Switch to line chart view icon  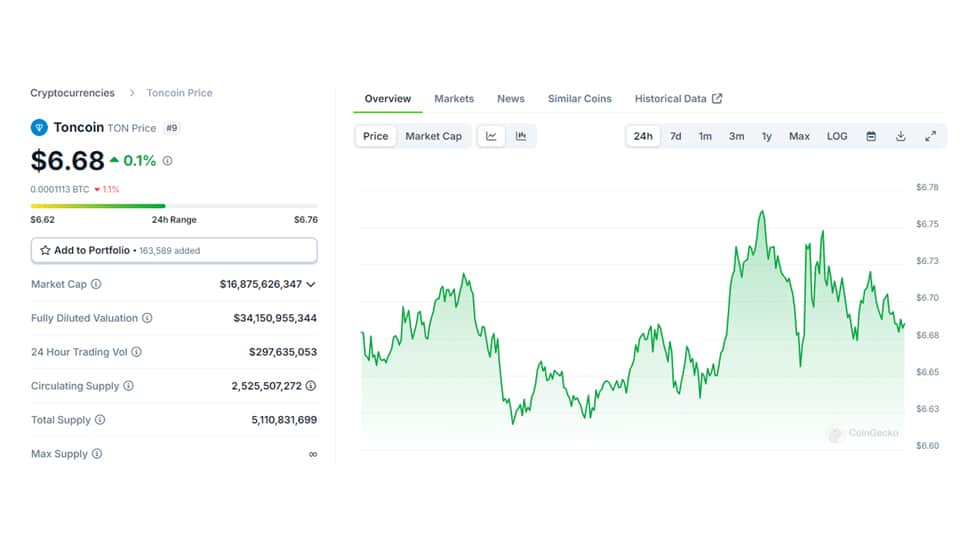[491, 136]
